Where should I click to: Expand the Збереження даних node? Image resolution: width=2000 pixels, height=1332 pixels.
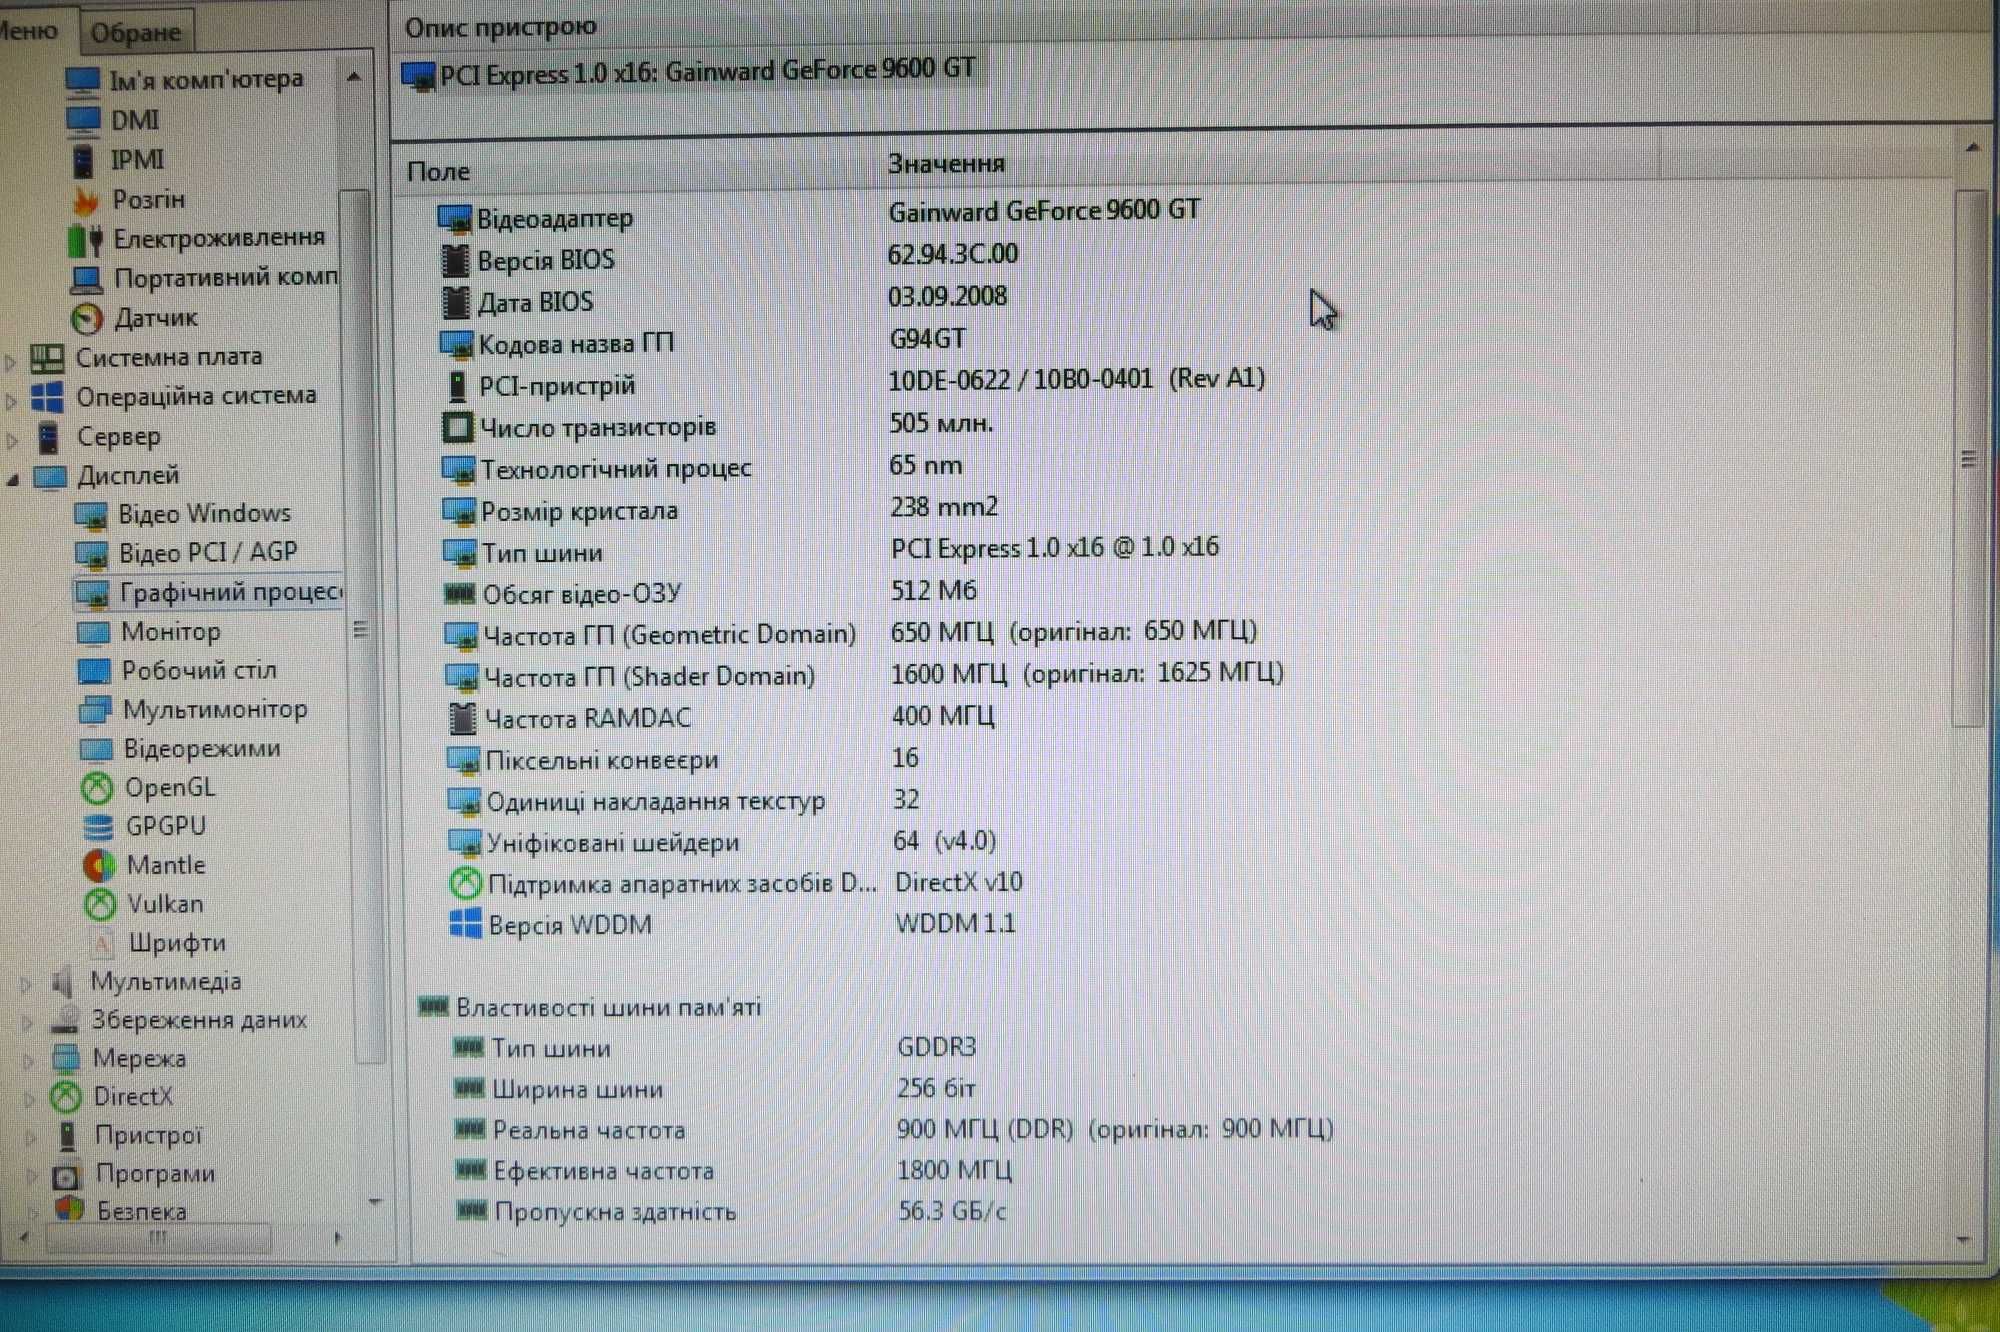(x=28, y=1022)
